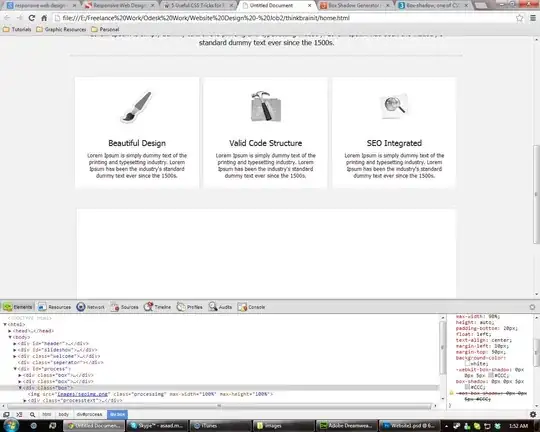The height and width of the screenshot is (432, 540).
Task: Open DevTools settings gear
Action: pos(533,414)
